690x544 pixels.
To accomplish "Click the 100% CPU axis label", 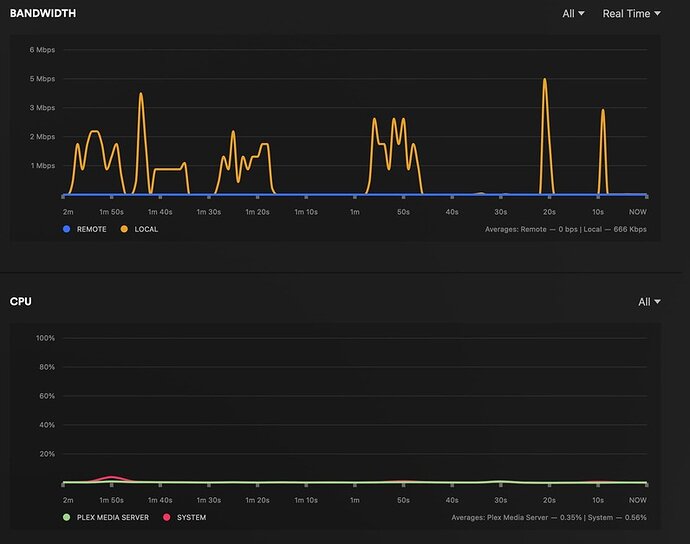I will (45, 338).
